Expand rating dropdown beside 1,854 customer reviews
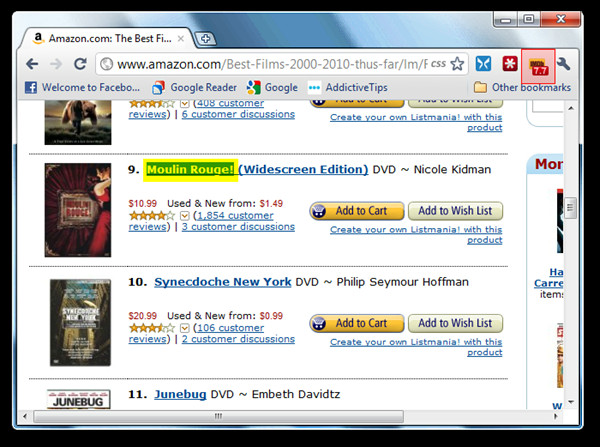 coord(185,216)
